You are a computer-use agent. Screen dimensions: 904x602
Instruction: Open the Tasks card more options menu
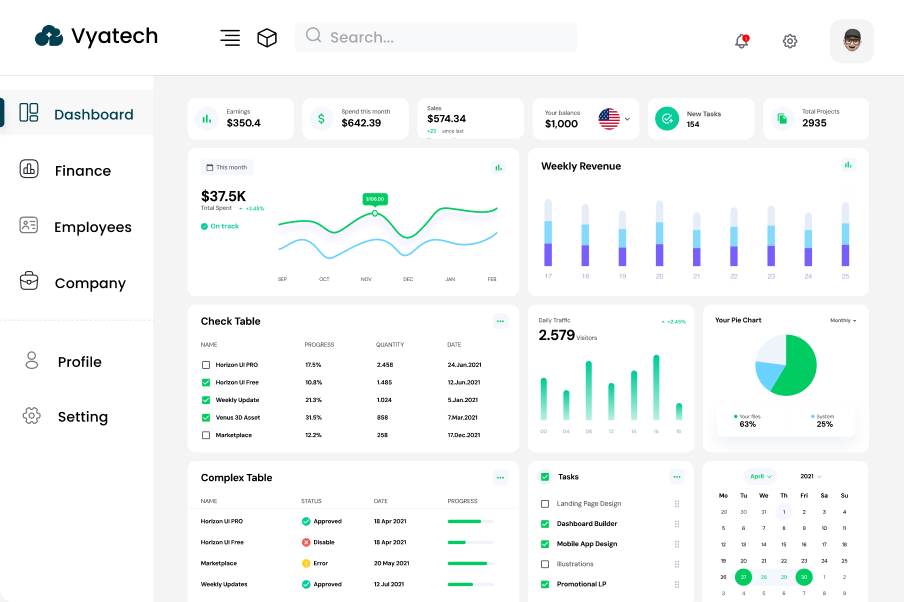(x=677, y=477)
